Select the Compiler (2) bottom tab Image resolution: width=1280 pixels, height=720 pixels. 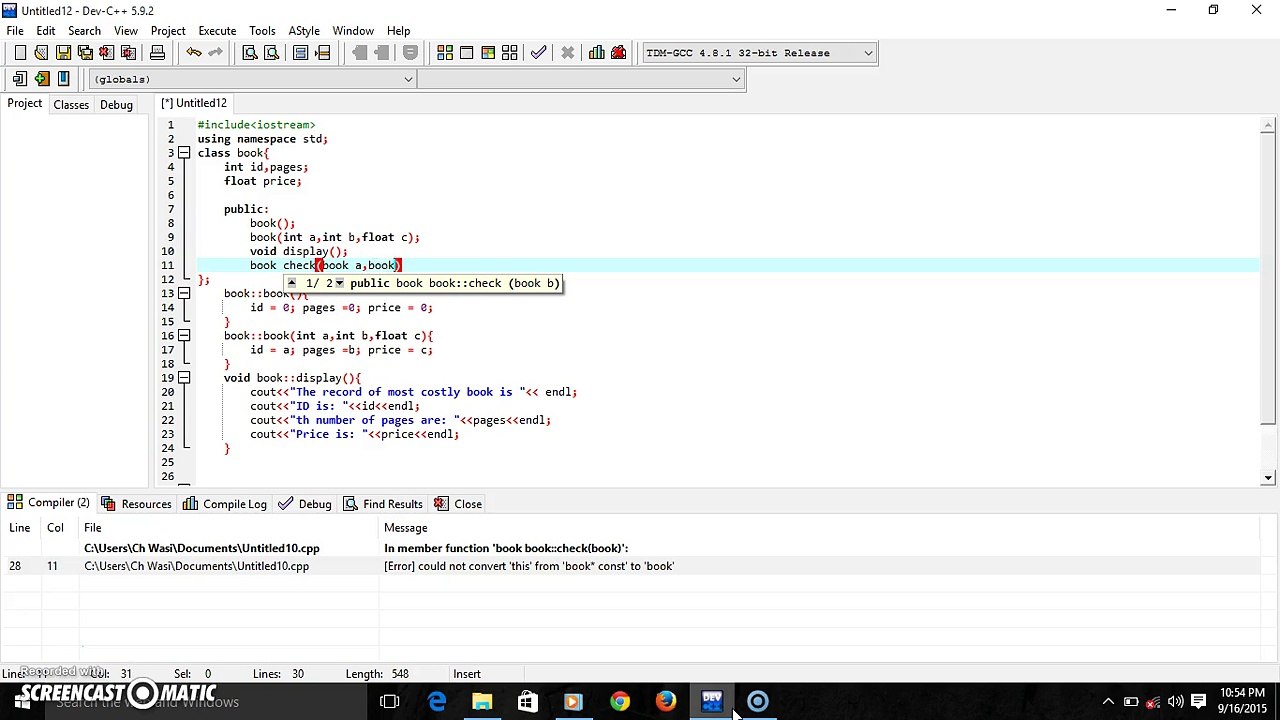click(49, 503)
